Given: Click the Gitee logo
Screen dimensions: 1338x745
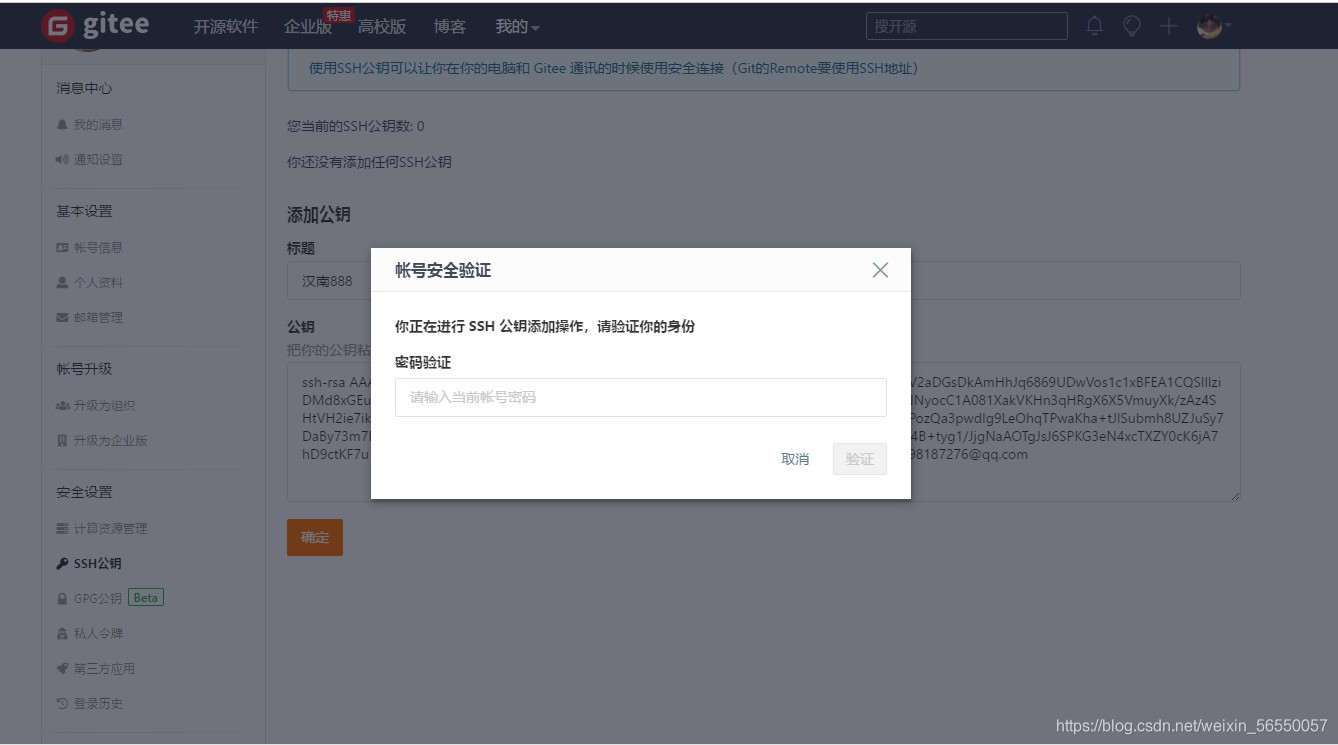Looking at the screenshot, I should coord(96,26).
